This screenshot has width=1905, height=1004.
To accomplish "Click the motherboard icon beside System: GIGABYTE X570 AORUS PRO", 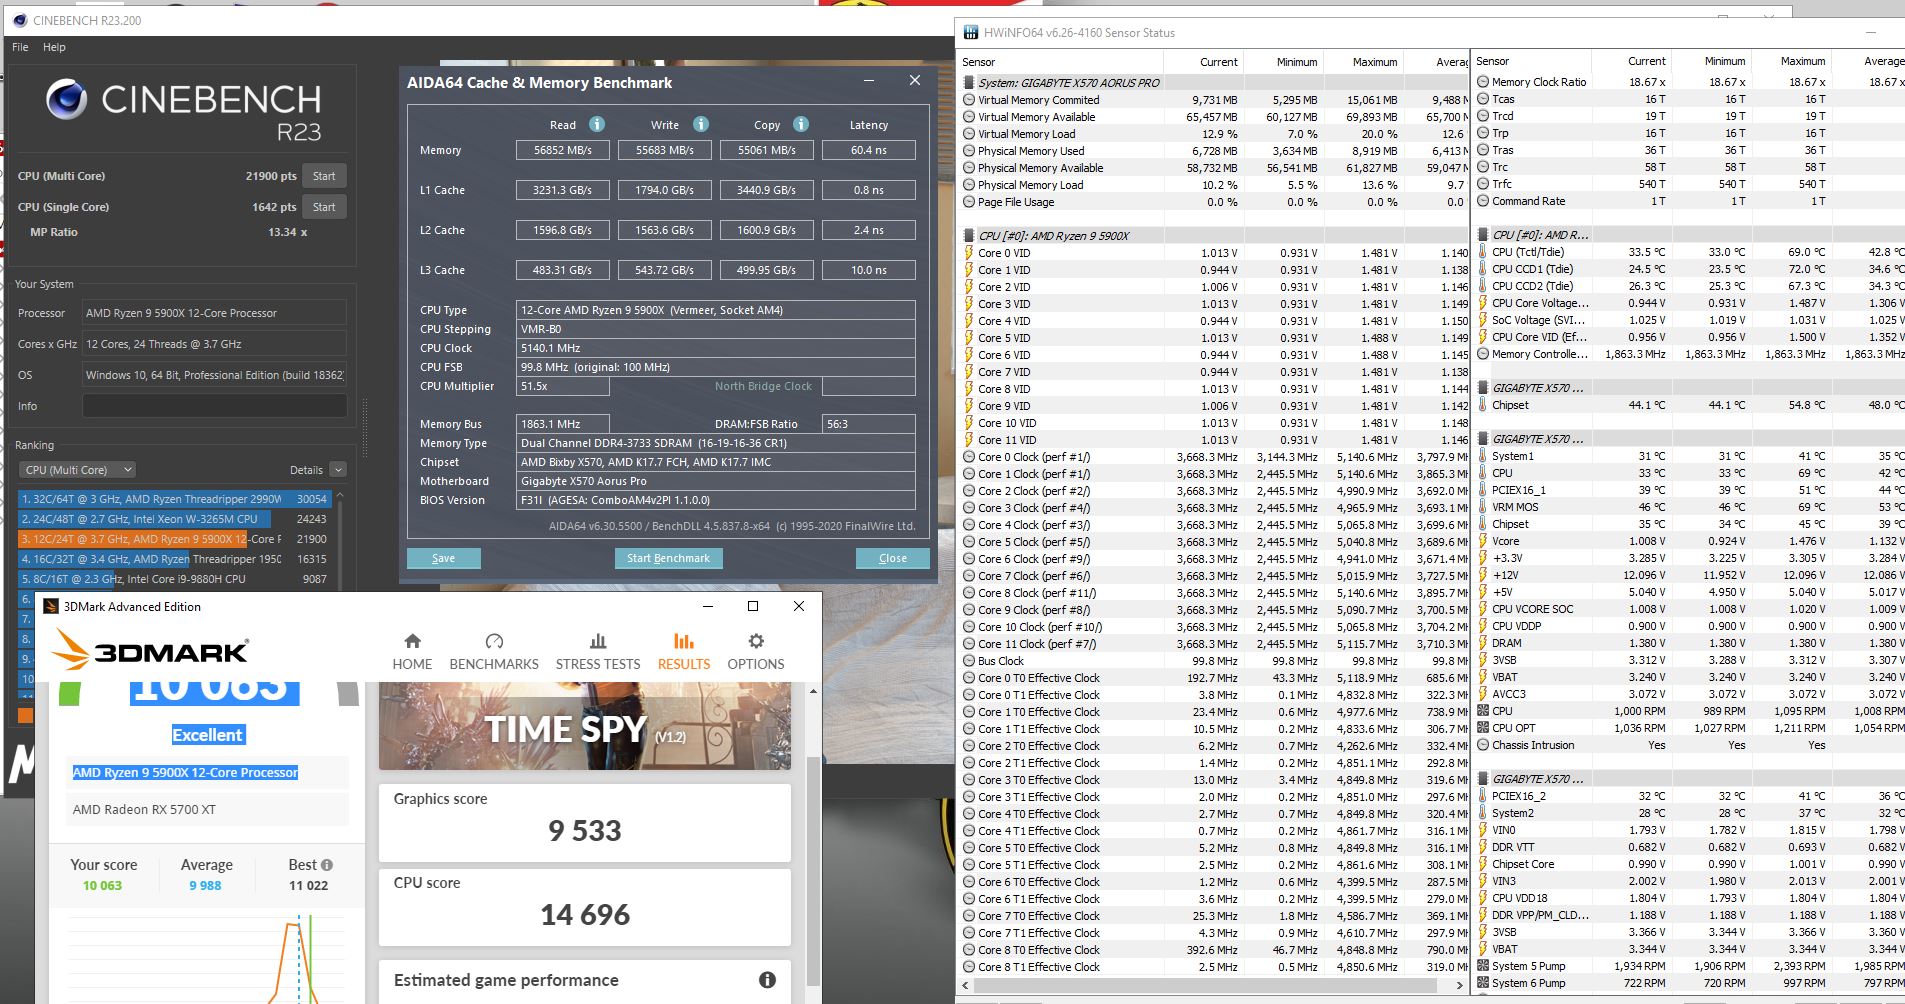I will click(969, 83).
